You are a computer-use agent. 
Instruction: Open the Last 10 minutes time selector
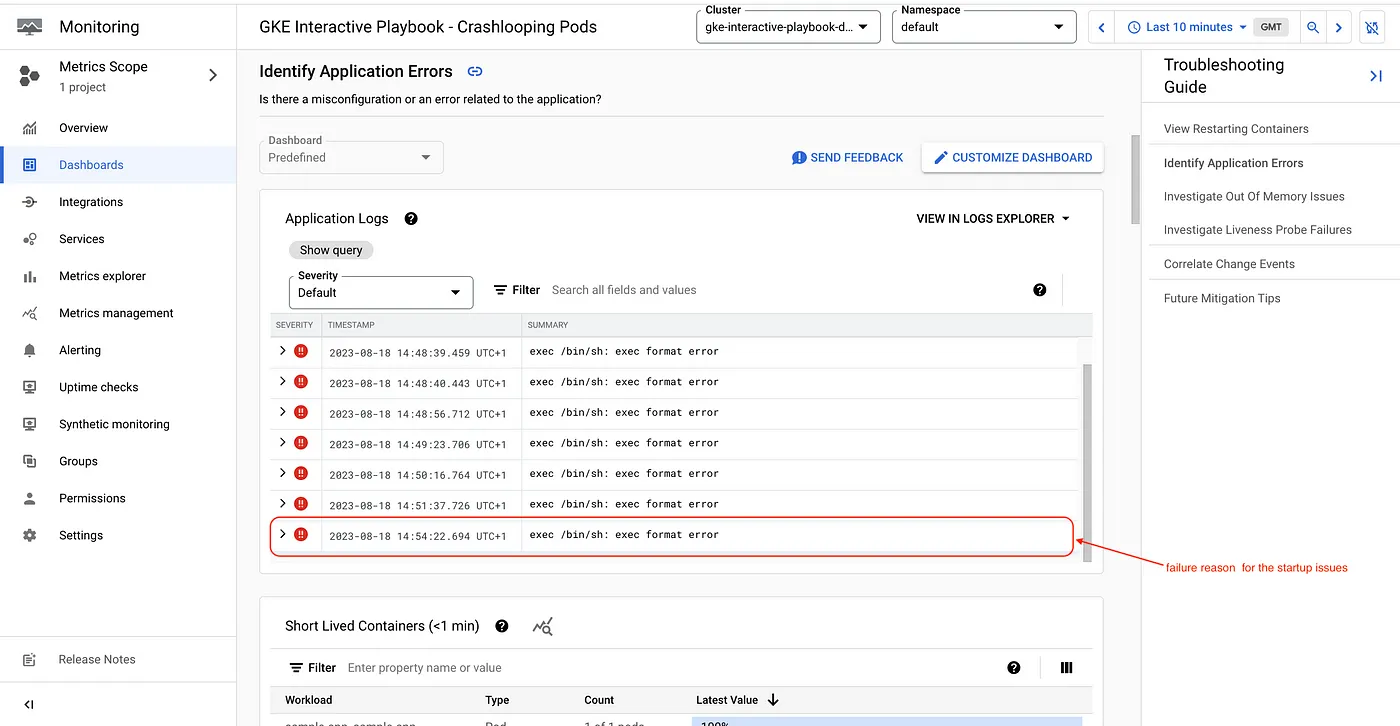1186,27
